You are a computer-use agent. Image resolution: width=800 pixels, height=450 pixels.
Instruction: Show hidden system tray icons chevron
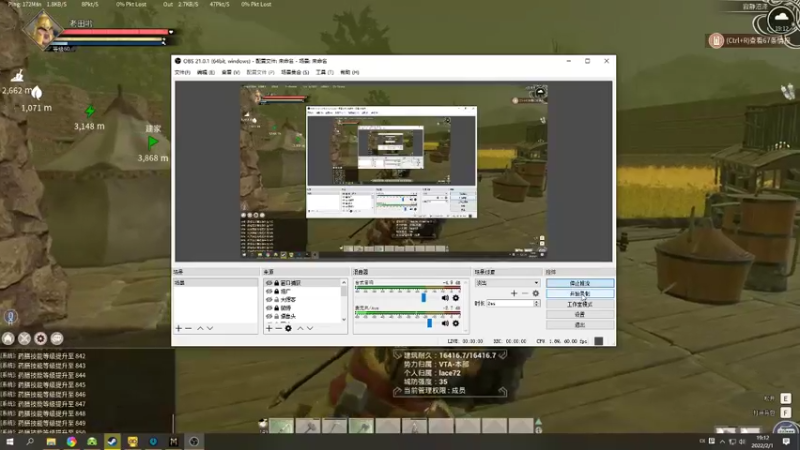(x=722, y=441)
